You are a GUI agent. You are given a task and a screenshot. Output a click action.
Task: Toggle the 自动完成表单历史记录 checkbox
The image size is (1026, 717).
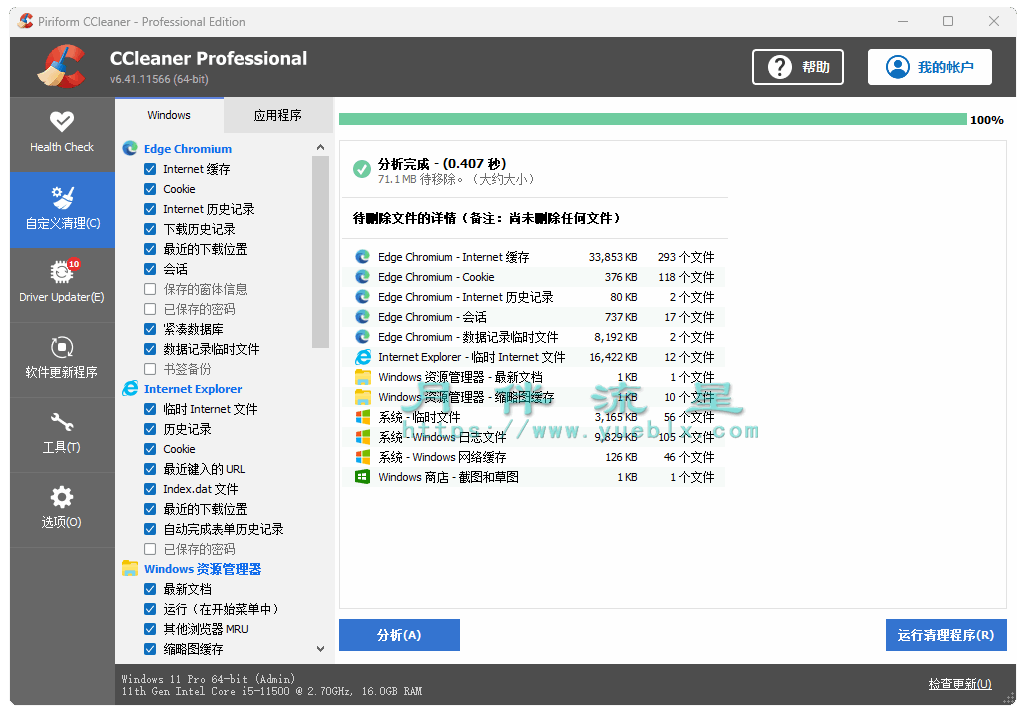click(150, 529)
